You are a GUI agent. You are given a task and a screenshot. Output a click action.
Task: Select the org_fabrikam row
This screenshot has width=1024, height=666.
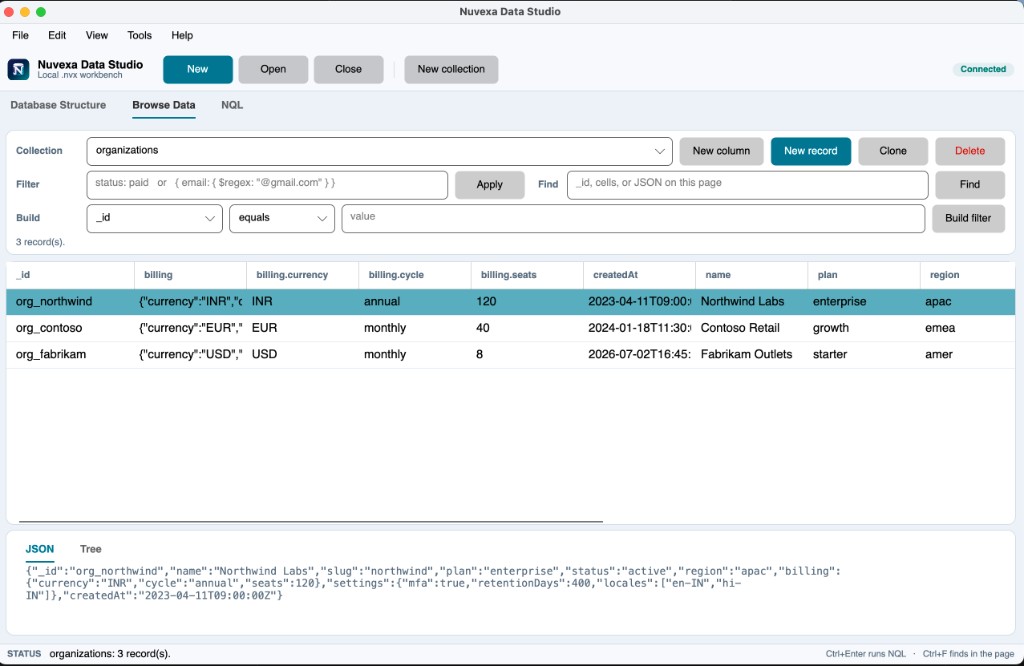tap(511, 355)
